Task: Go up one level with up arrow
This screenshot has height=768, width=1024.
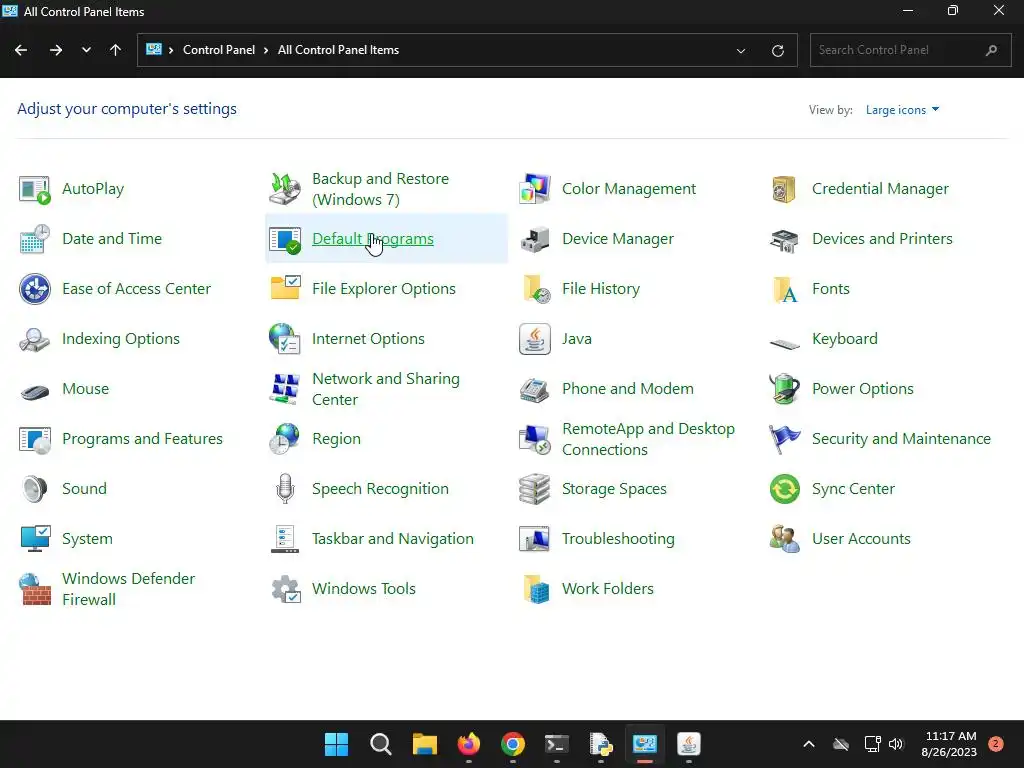Action: click(x=116, y=50)
